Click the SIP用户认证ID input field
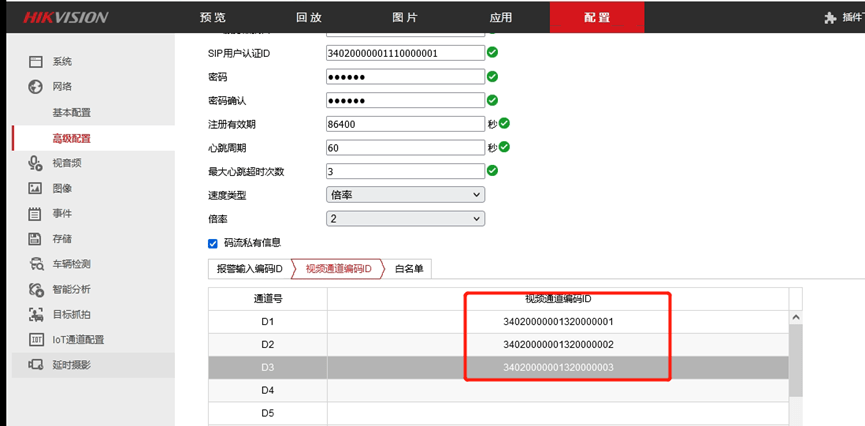This screenshot has width=865, height=426. point(405,53)
